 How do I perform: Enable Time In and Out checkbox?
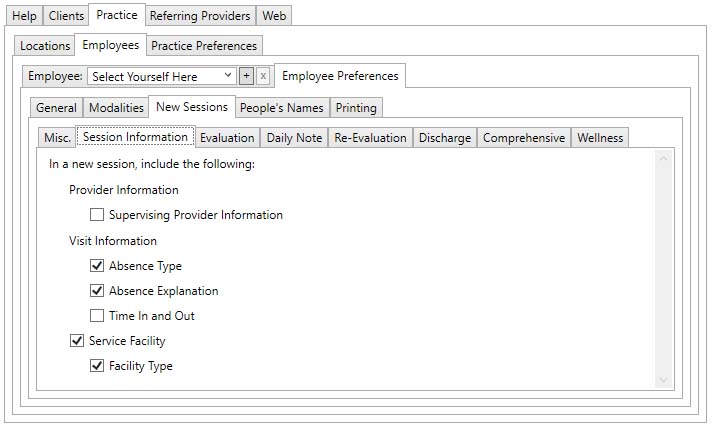click(x=97, y=316)
